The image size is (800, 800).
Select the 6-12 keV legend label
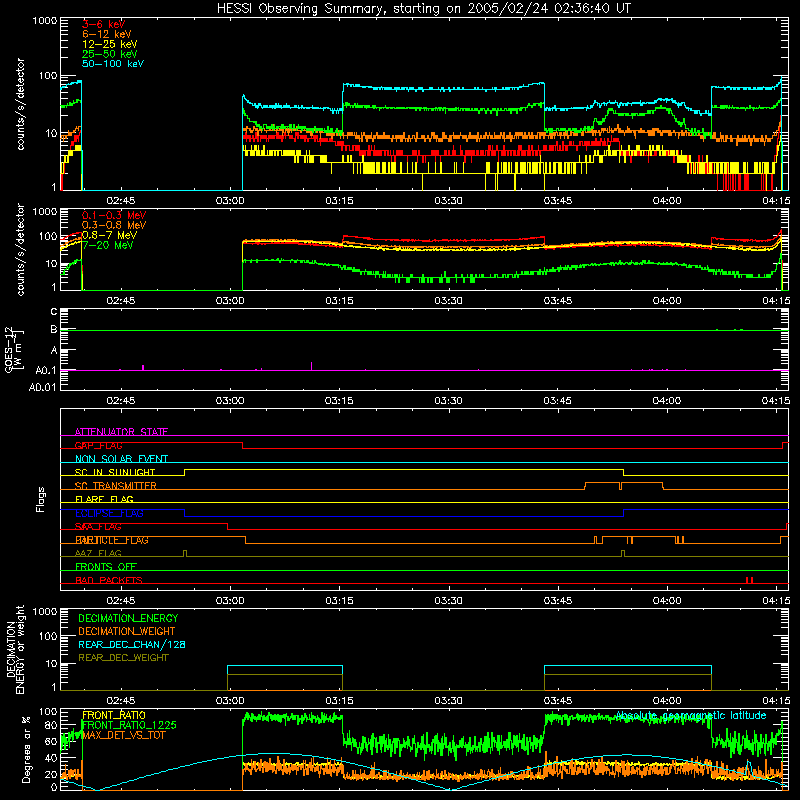click(107, 34)
